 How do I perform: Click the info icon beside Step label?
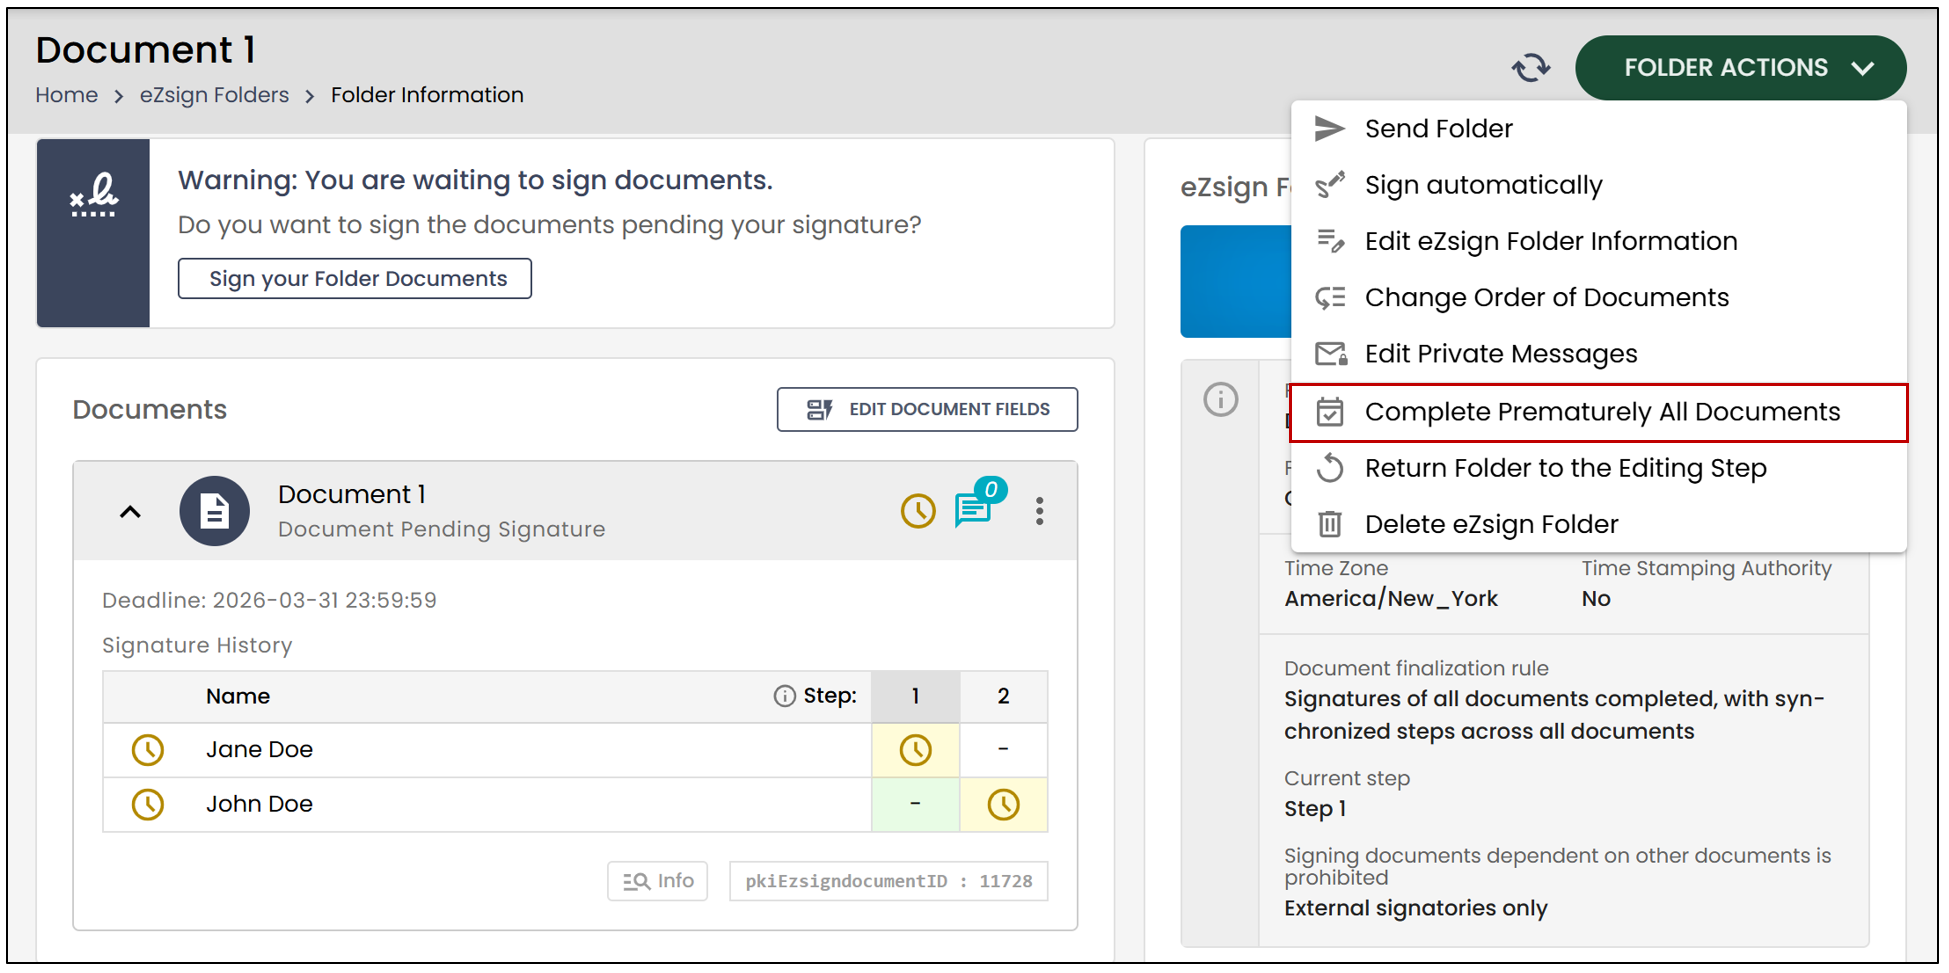784,696
